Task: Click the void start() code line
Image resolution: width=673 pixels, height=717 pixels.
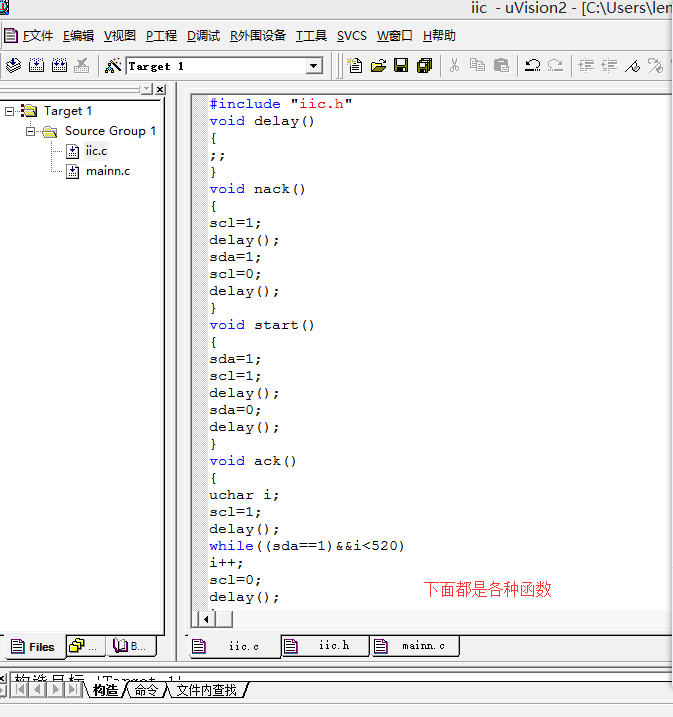Action: pos(262,325)
